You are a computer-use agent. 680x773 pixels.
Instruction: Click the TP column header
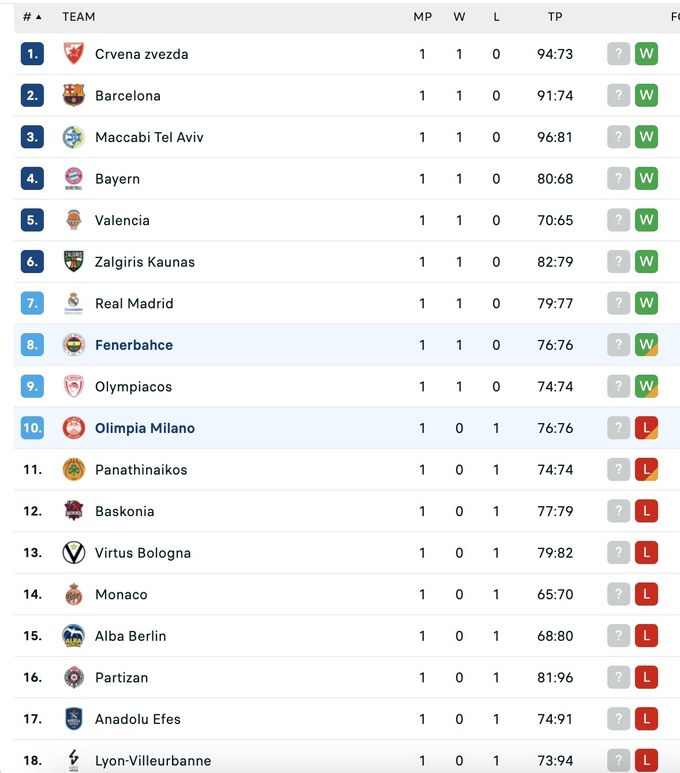[555, 17]
